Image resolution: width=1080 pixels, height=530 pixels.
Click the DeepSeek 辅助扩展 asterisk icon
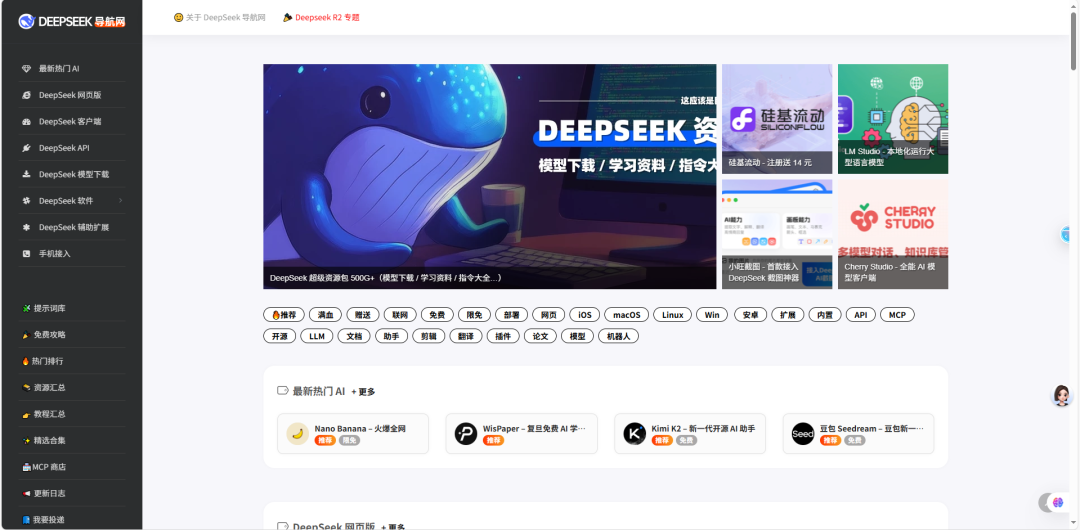point(26,227)
